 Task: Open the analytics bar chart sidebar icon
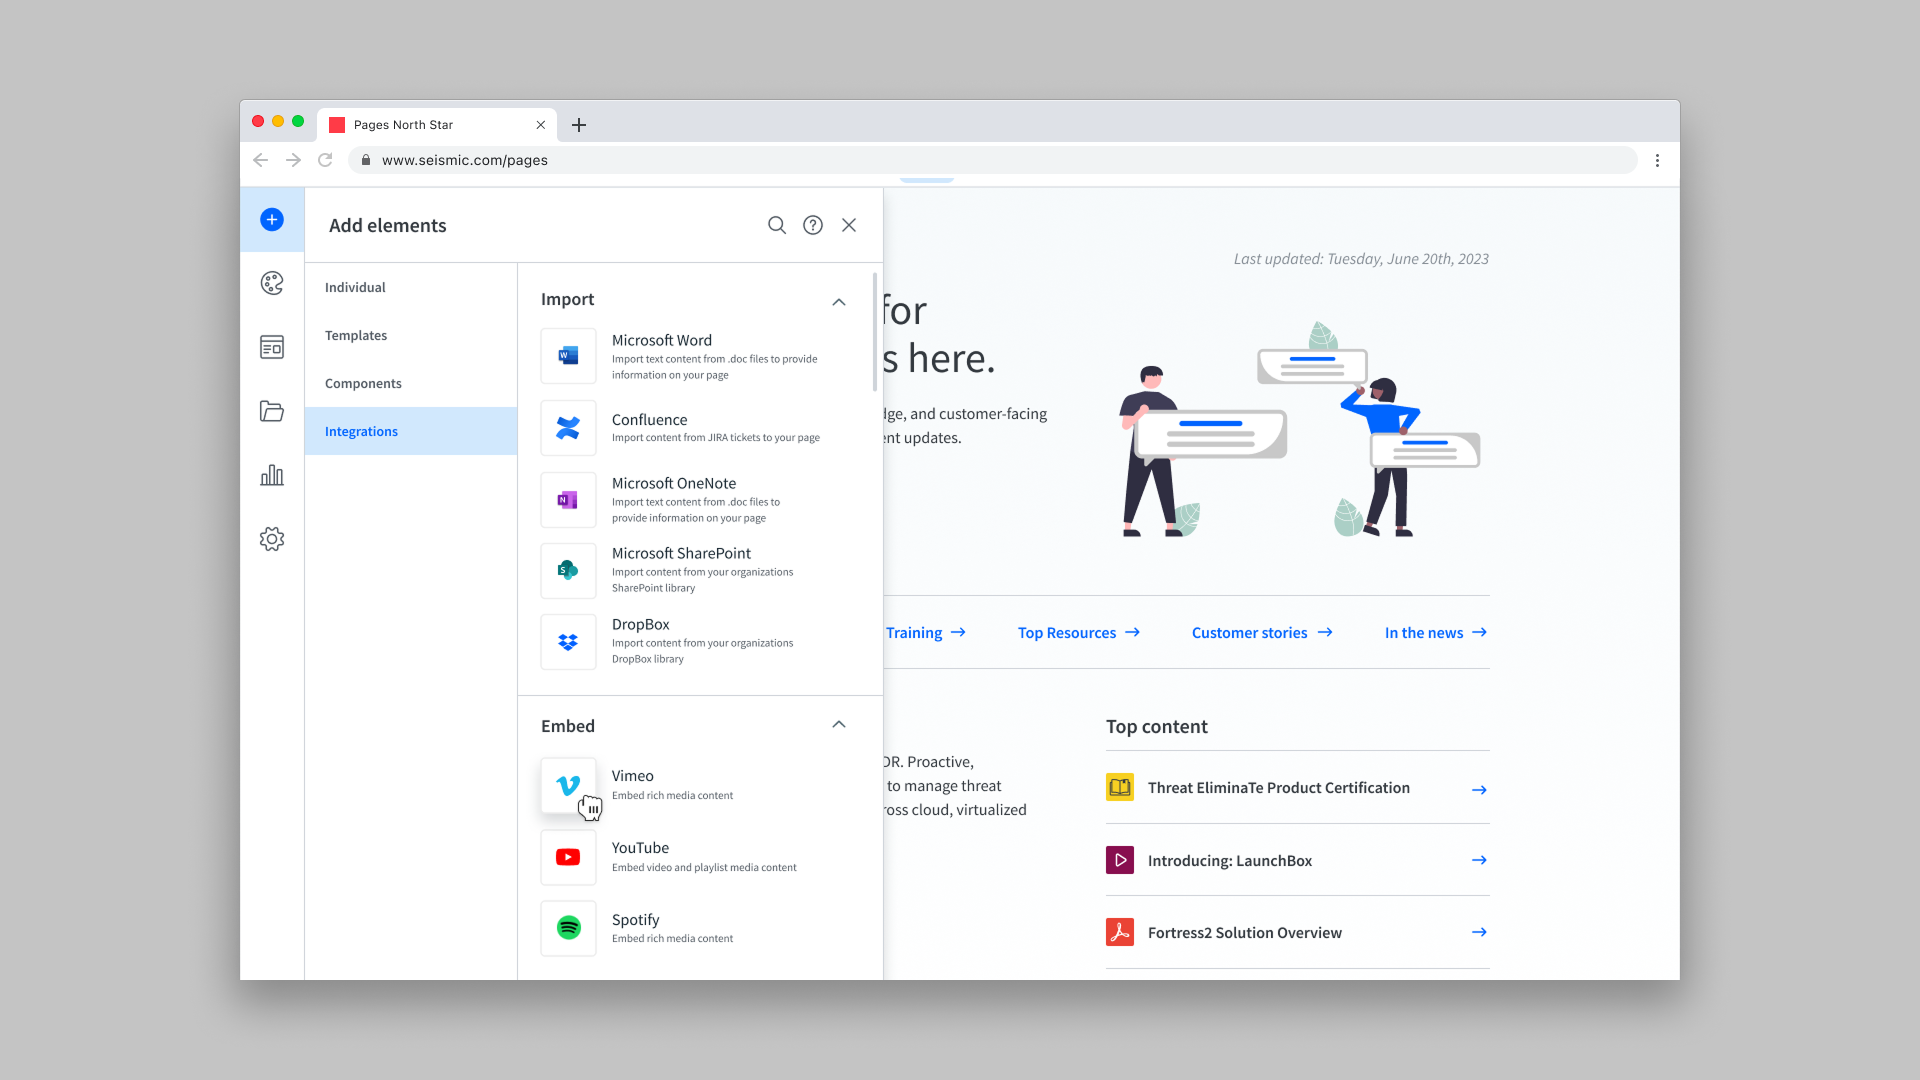(272, 475)
